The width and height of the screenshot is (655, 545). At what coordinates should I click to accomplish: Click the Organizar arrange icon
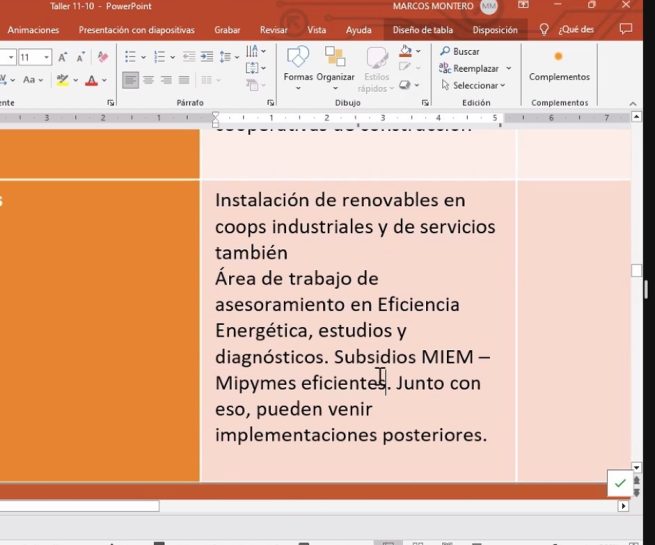click(x=335, y=65)
